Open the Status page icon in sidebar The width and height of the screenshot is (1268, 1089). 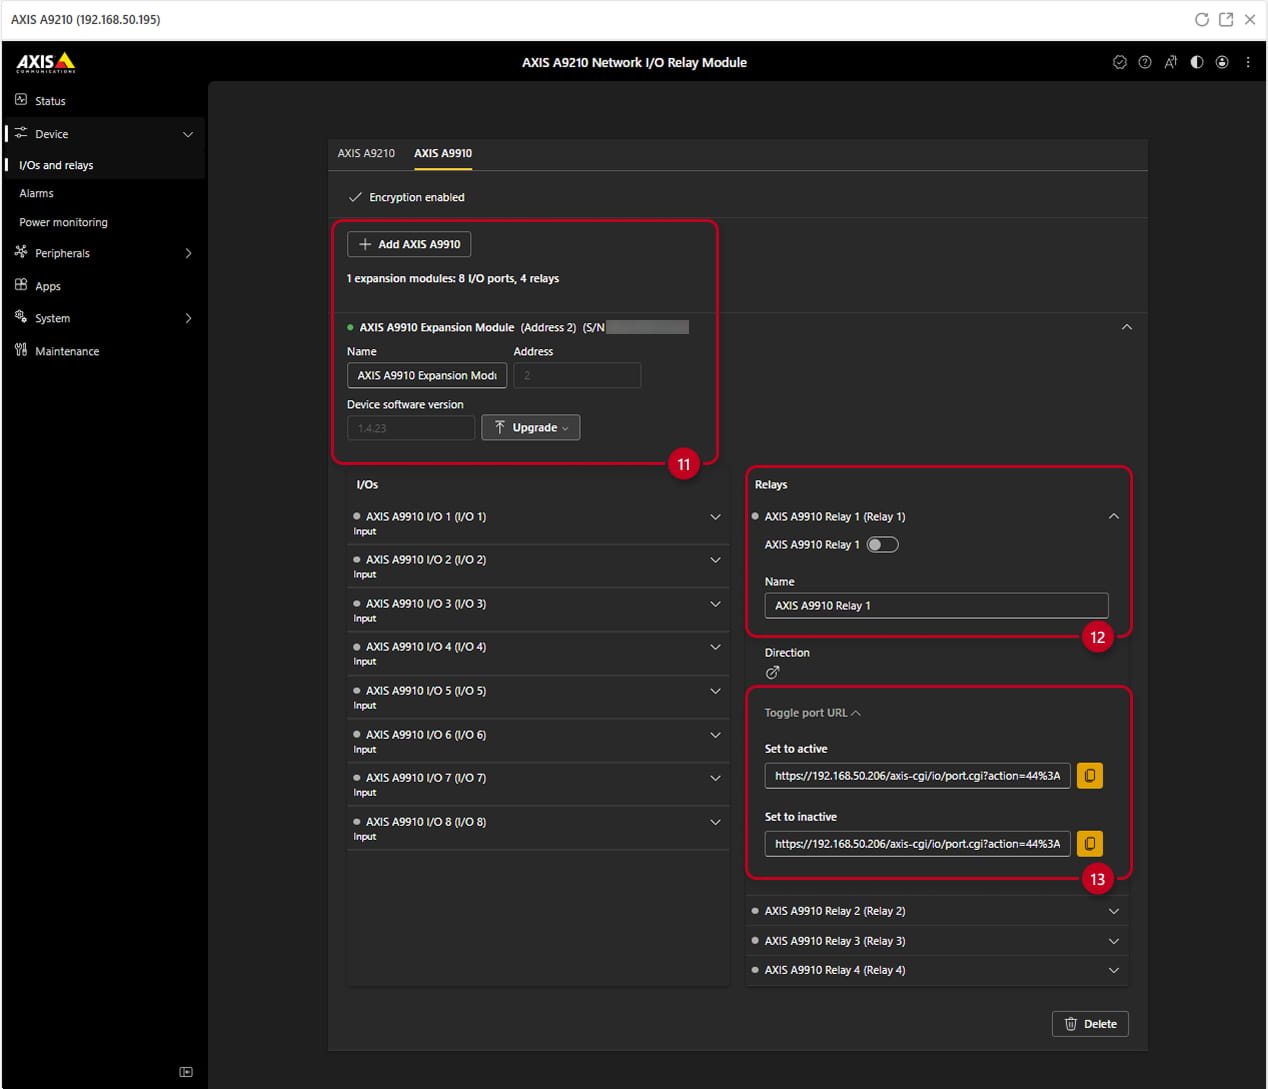[21, 100]
